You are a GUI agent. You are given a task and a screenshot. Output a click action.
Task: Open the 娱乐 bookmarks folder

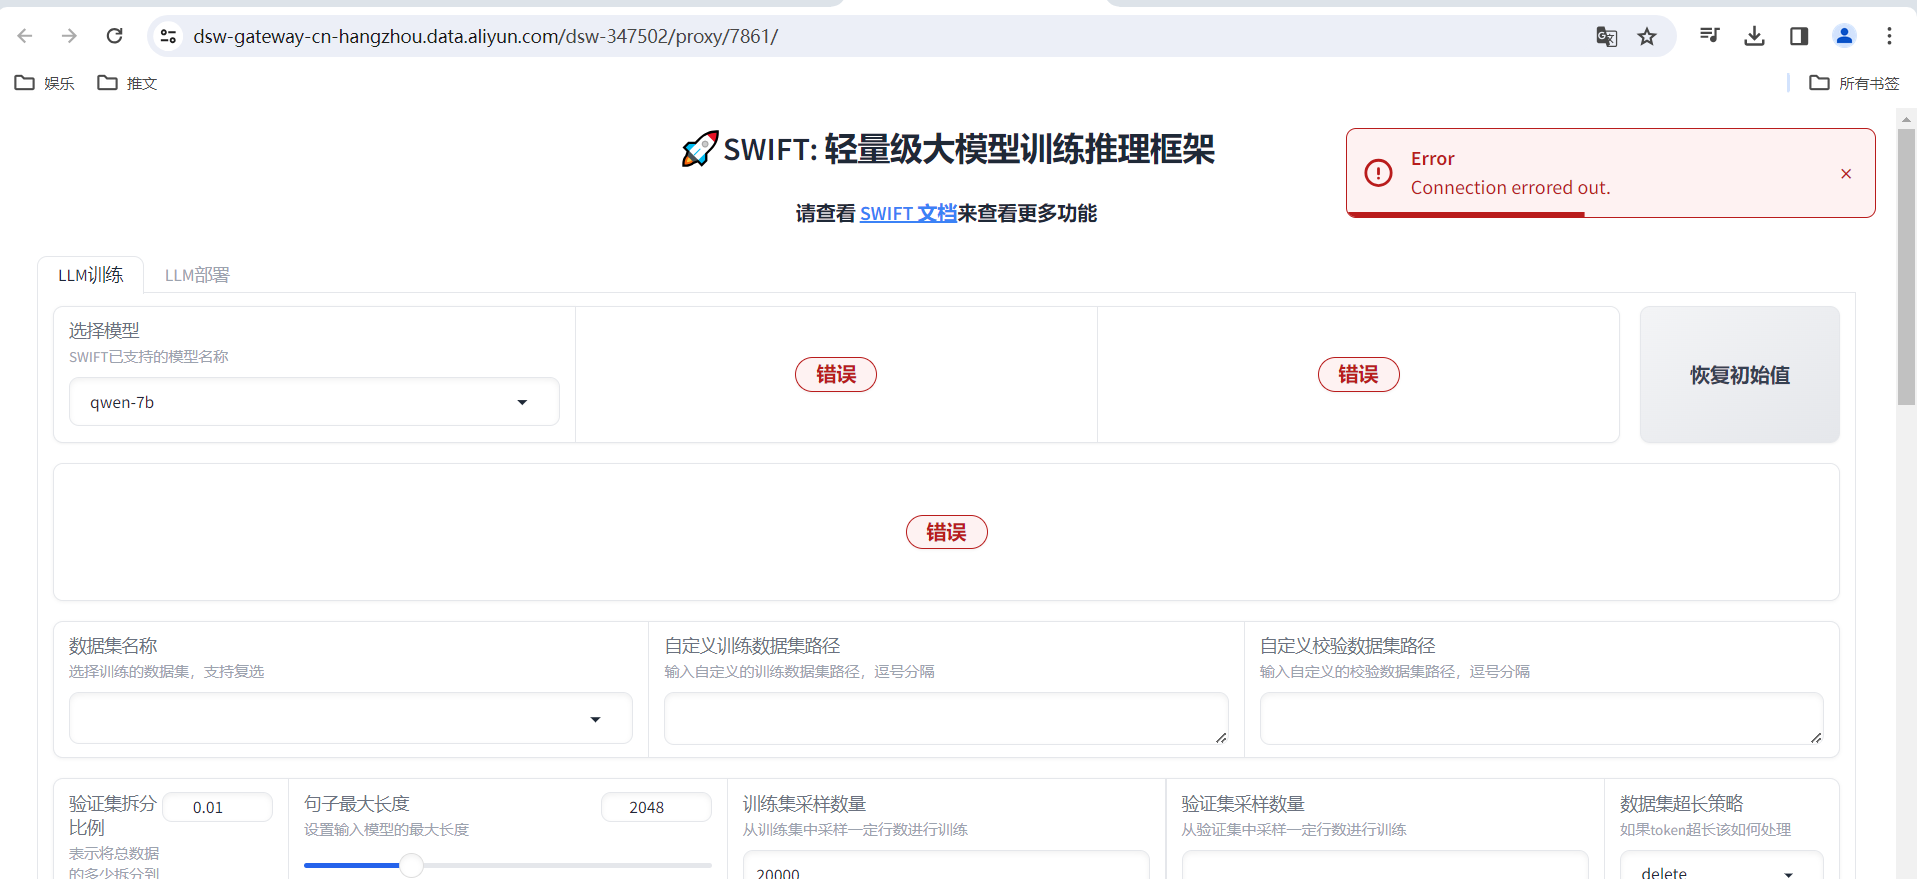[45, 83]
